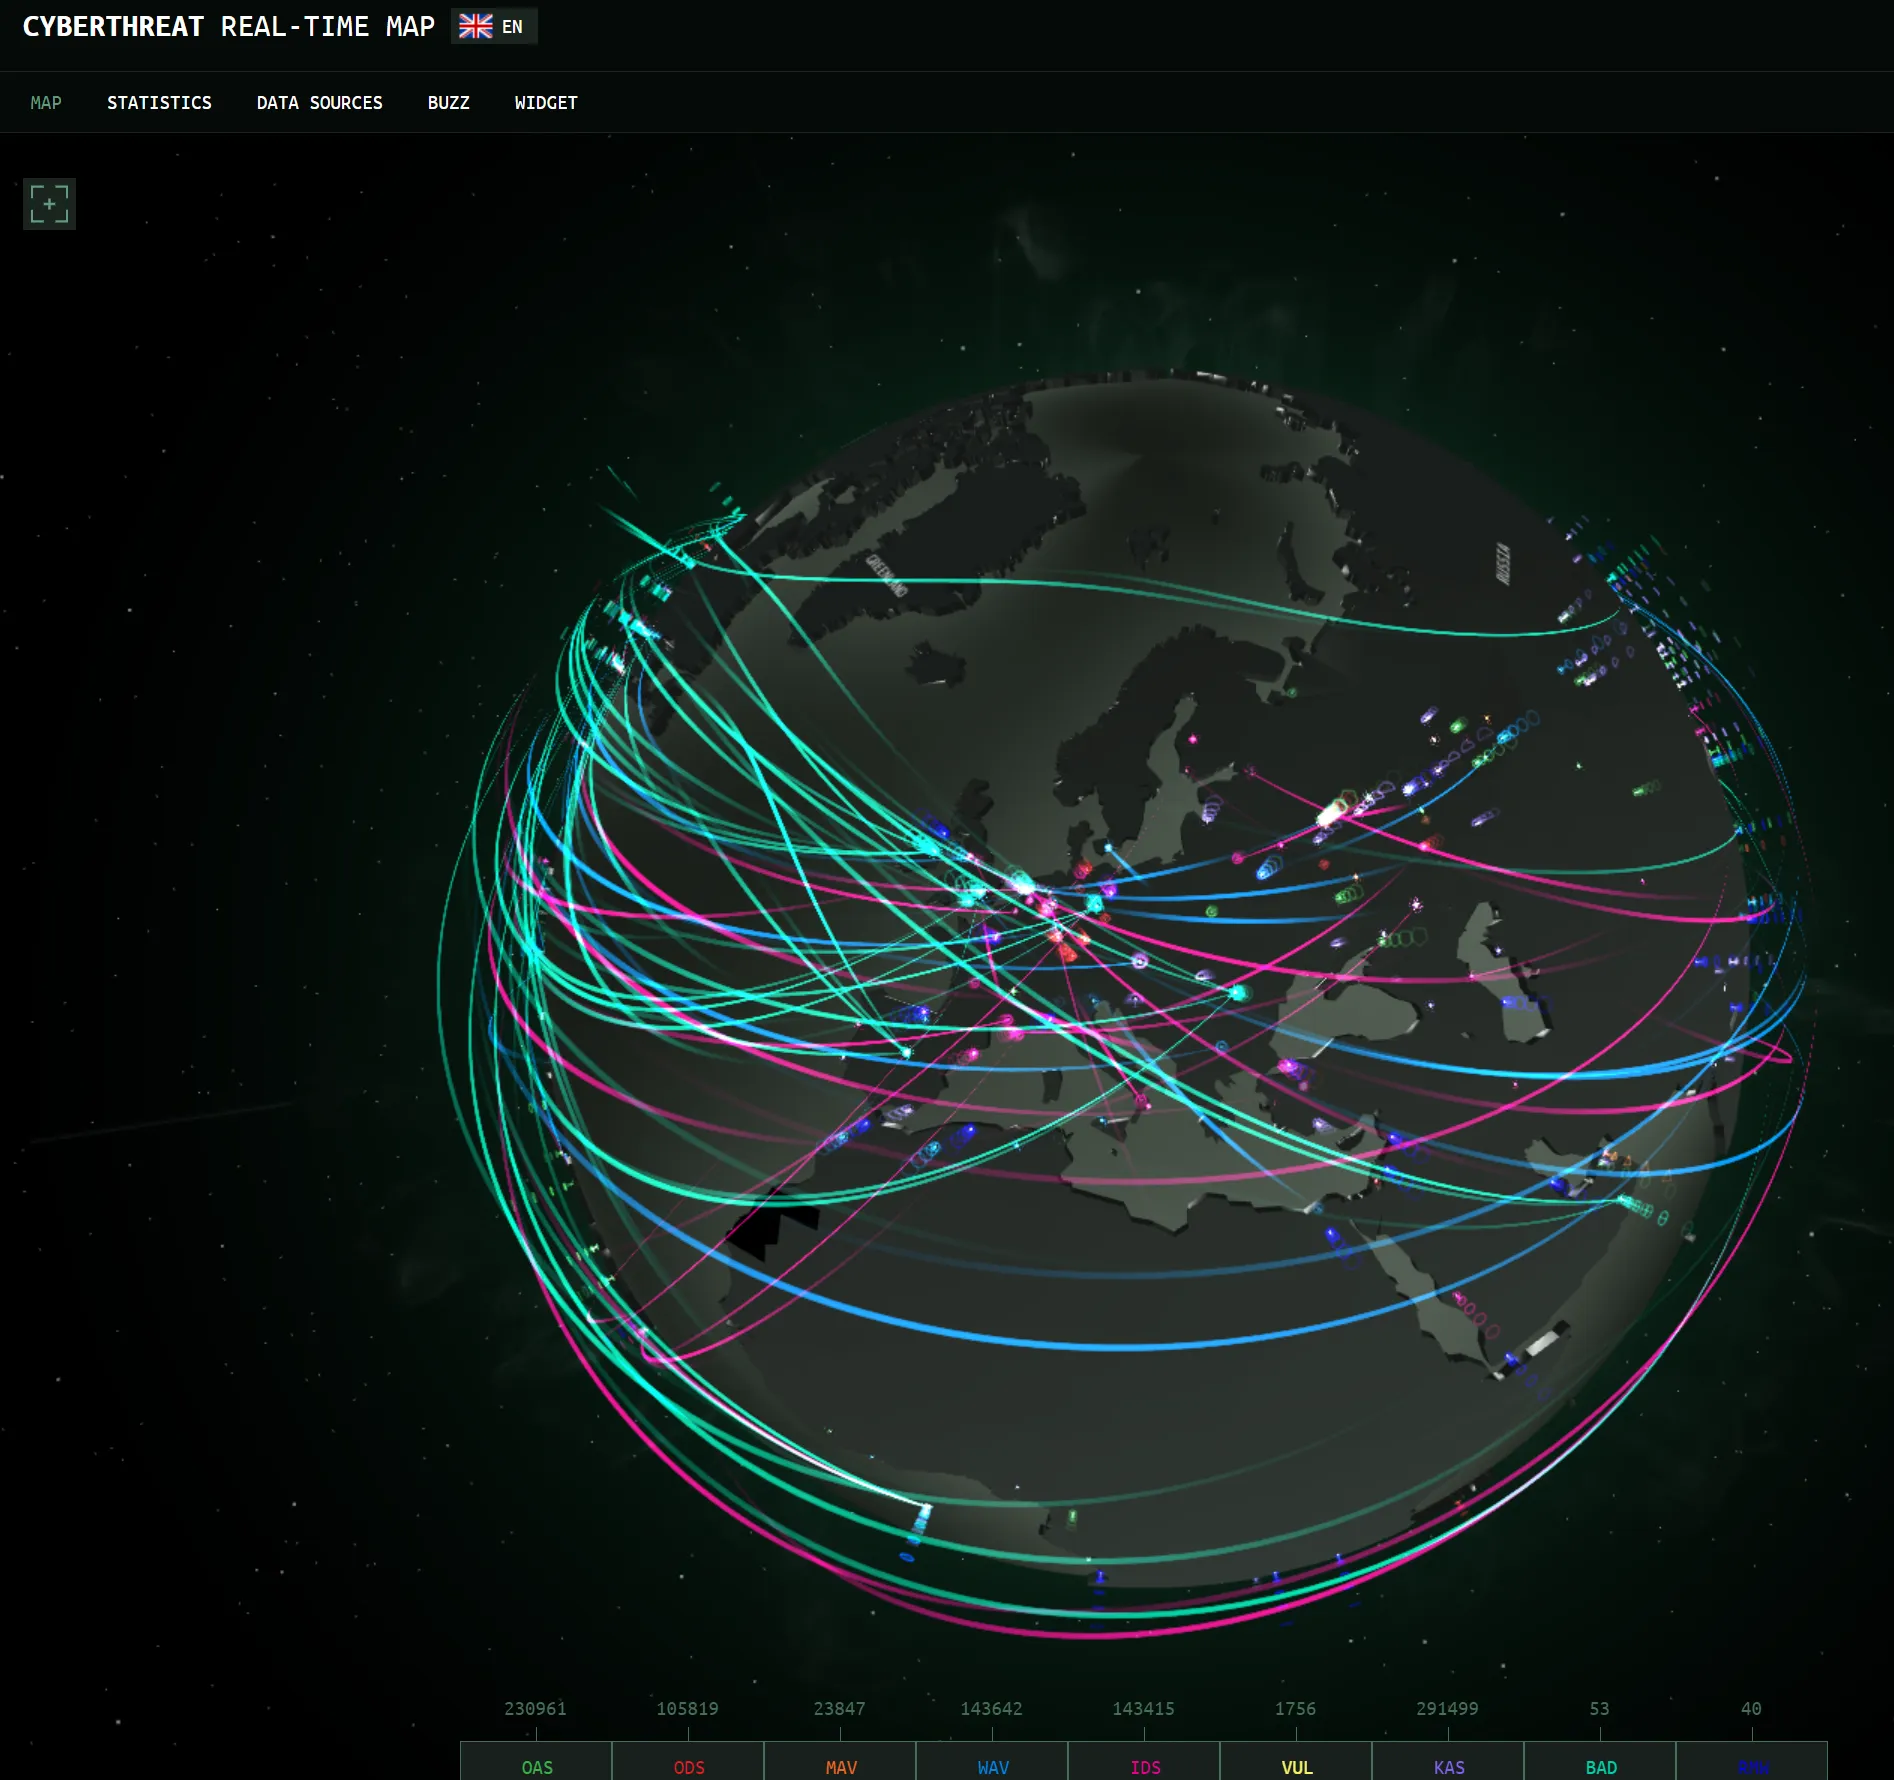Toggle the BAD botnet activity layer
The image size is (1894, 1780).
click(1600, 1766)
